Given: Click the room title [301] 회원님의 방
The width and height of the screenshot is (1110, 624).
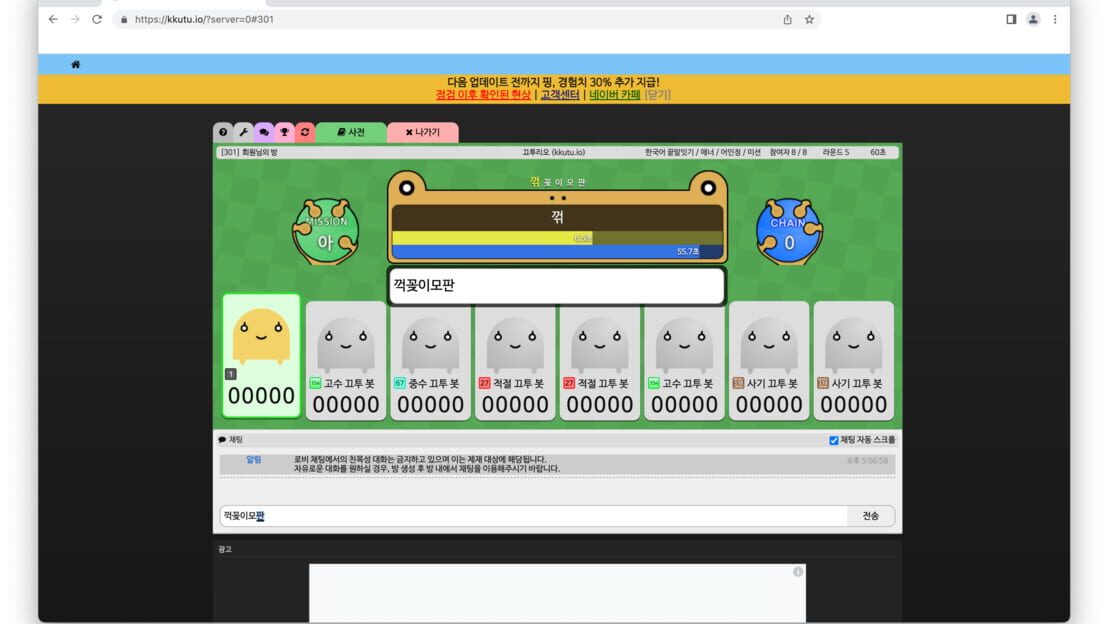Looking at the screenshot, I should point(249,152).
